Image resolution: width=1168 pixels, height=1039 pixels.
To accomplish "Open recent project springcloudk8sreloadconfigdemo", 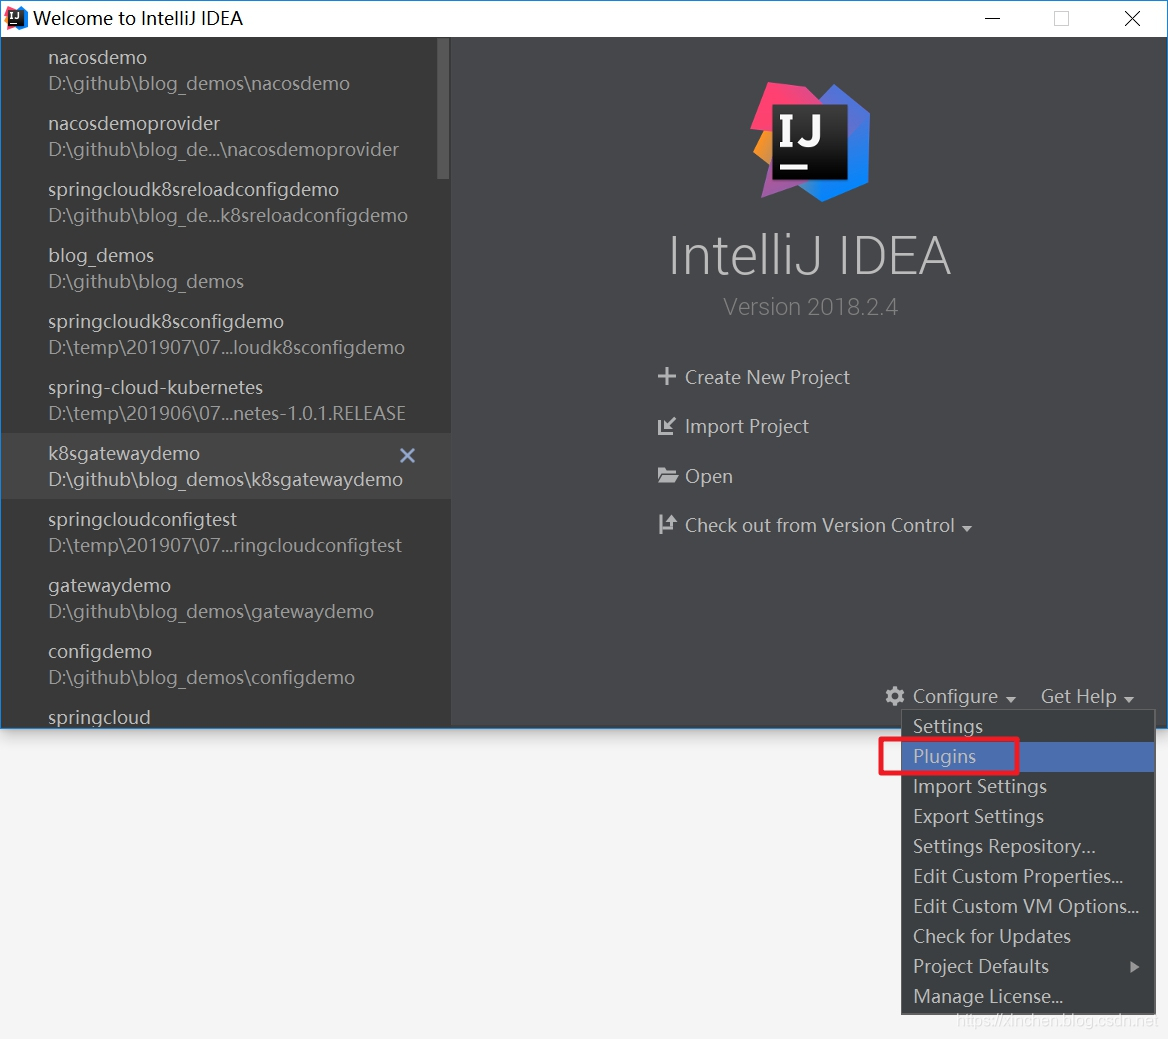I will pyautogui.click(x=226, y=202).
